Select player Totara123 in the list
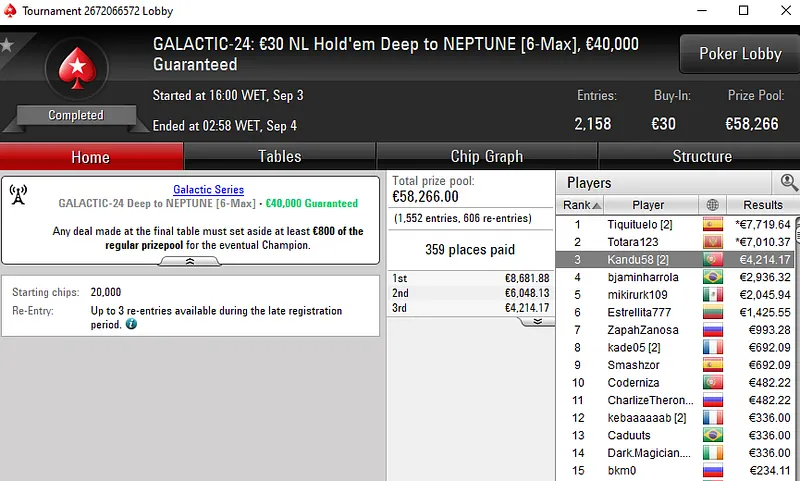 coord(634,242)
